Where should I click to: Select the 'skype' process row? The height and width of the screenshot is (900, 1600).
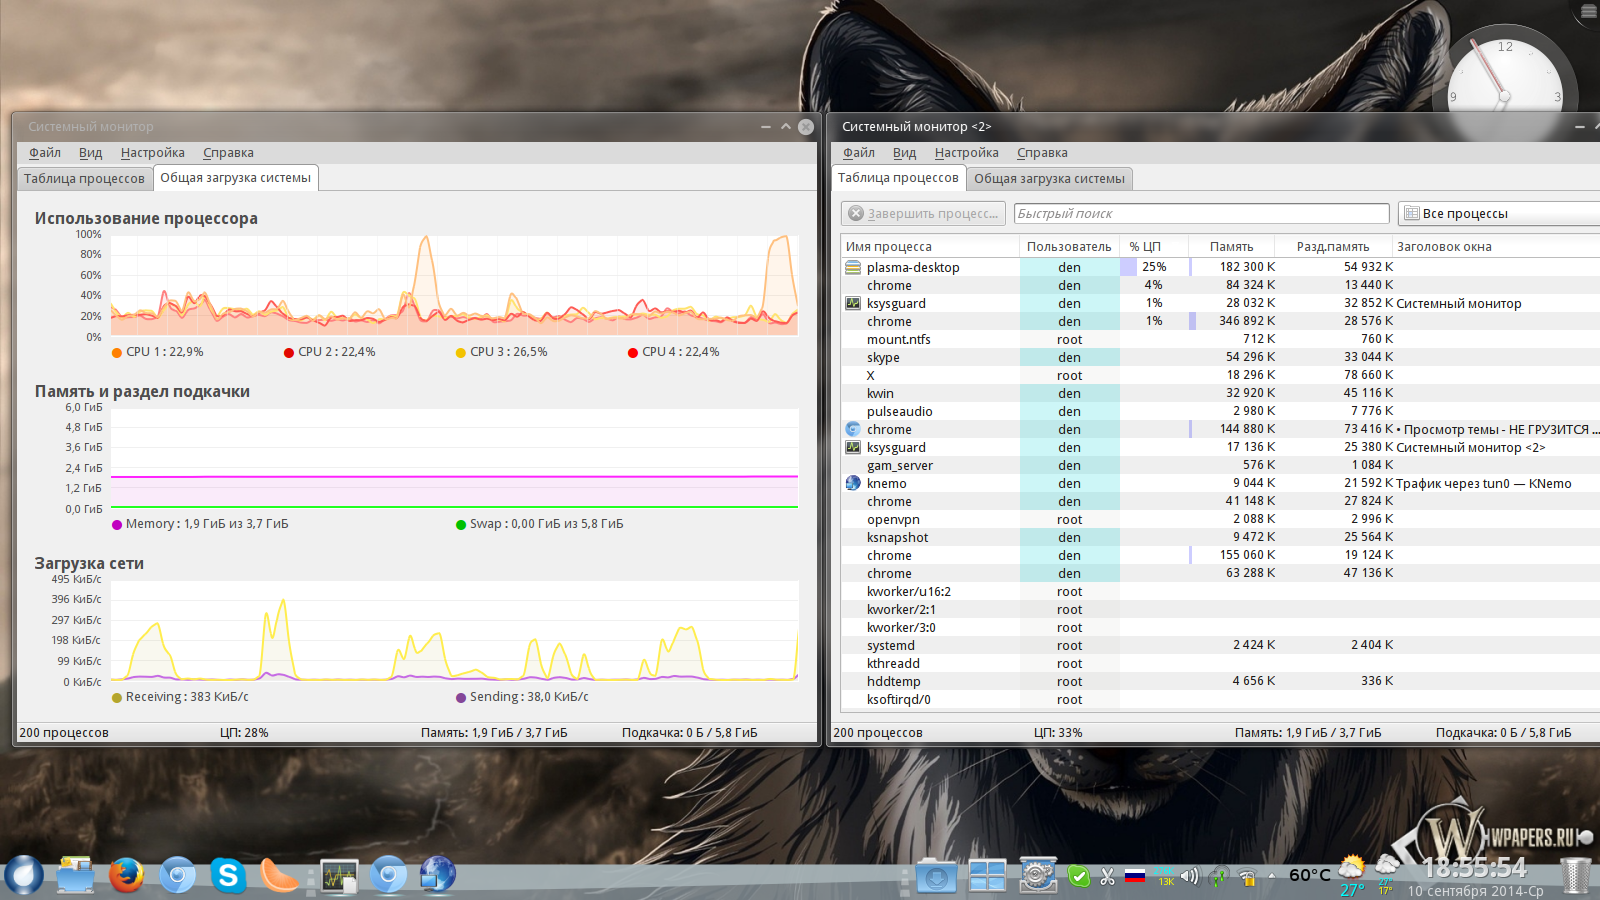pos(1221,357)
